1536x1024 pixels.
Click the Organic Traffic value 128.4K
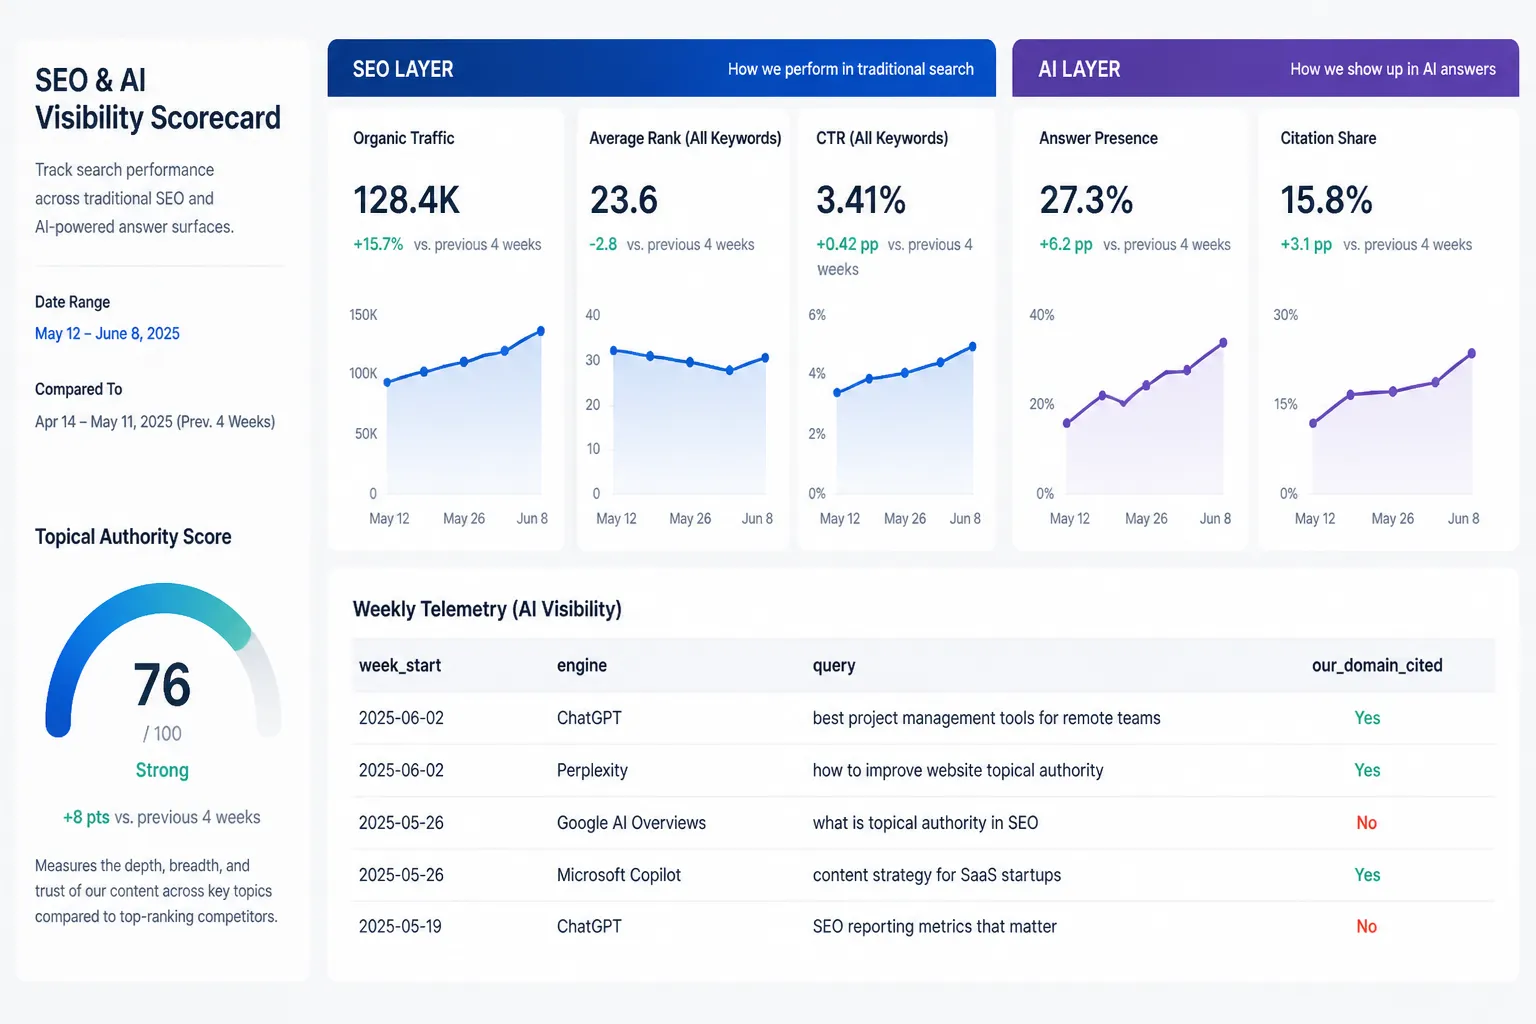(x=406, y=200)
